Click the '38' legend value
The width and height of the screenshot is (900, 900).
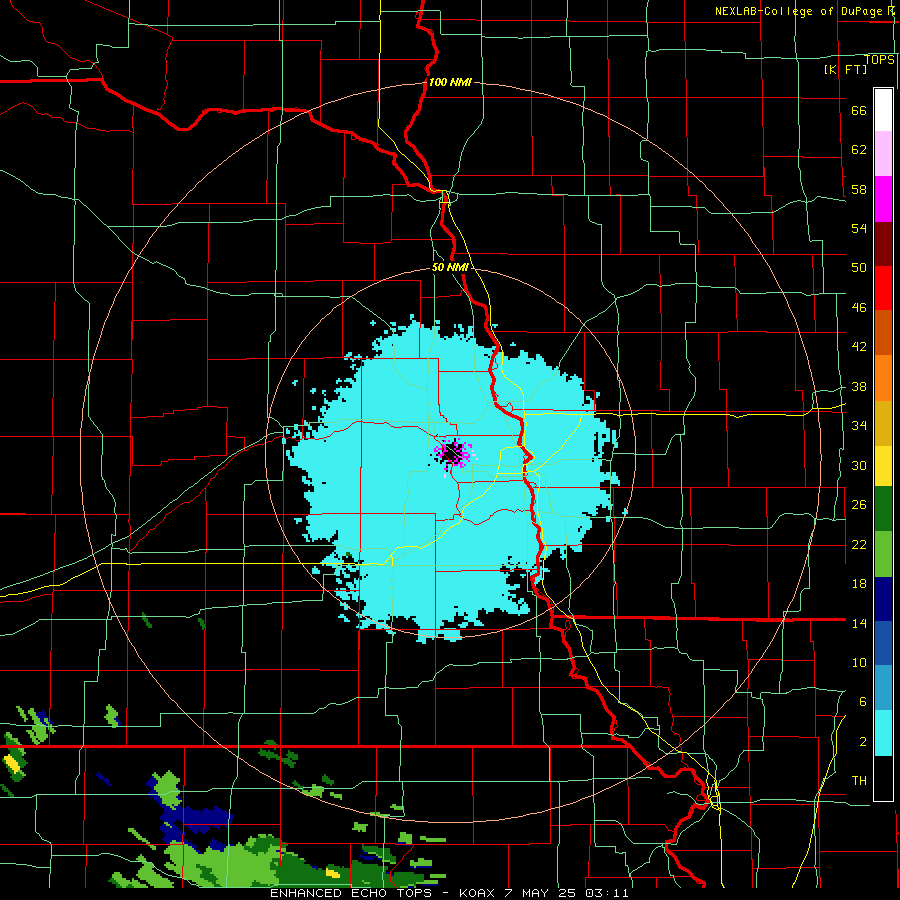click(859, 386)
